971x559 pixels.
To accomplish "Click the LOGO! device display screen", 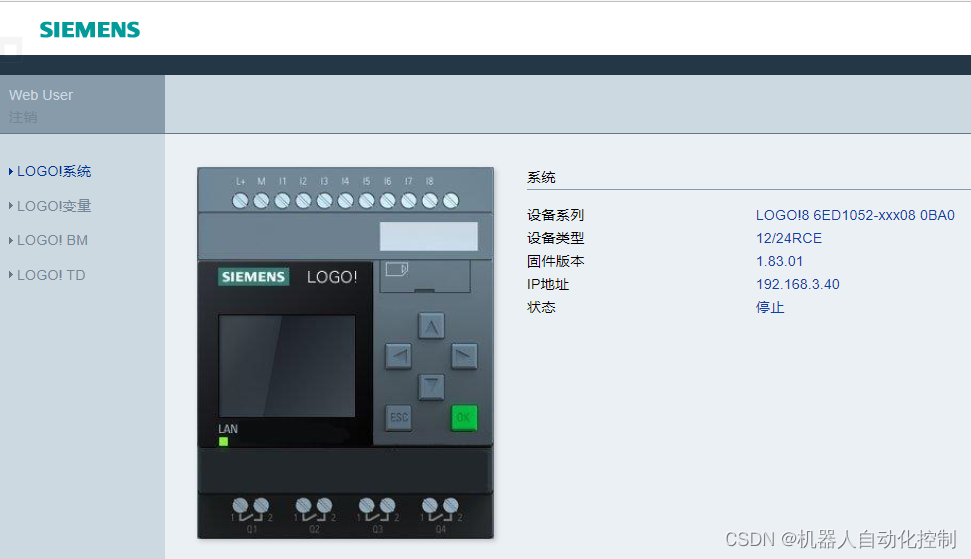I will click(287, 366).
